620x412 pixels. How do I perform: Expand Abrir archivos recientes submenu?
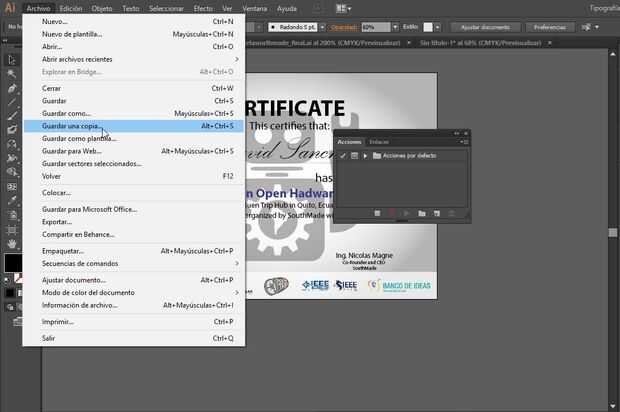[134, 59]
